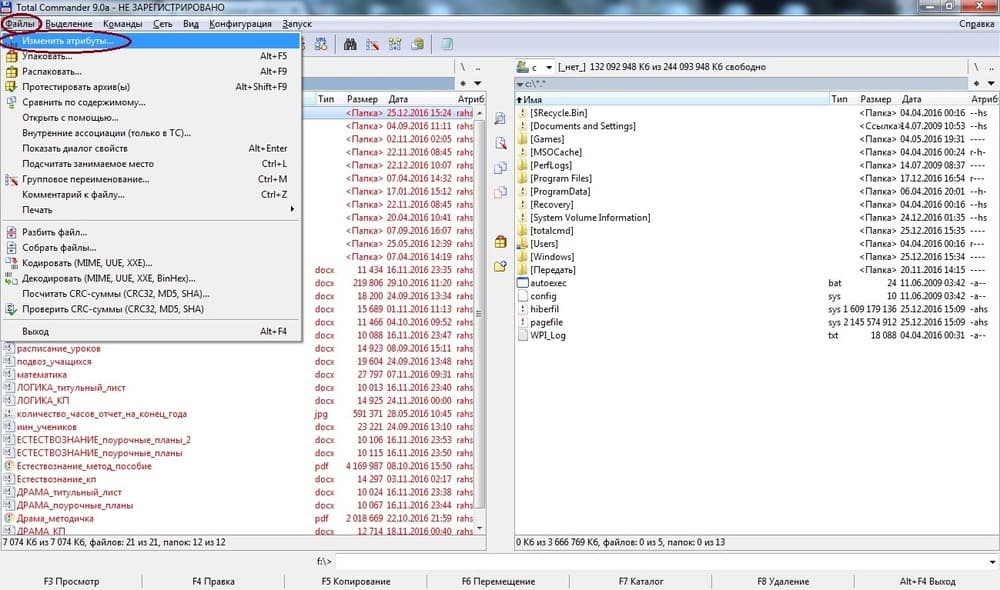
Task: Sort right panel by Размер column header
Action: click(875, 99)
